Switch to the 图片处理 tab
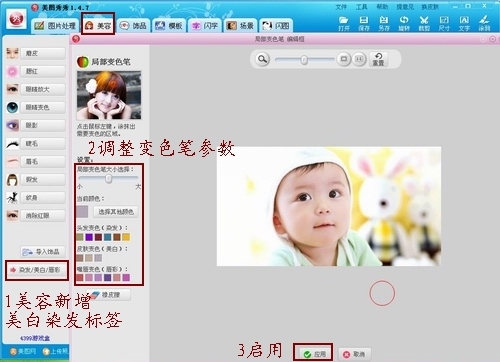 [55, 26]
